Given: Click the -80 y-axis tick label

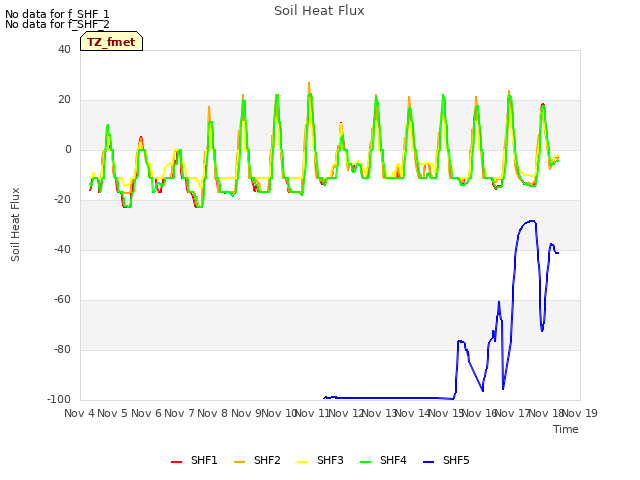Looking at the screenshot, I should pyautogui.click(x=62, y=349).
